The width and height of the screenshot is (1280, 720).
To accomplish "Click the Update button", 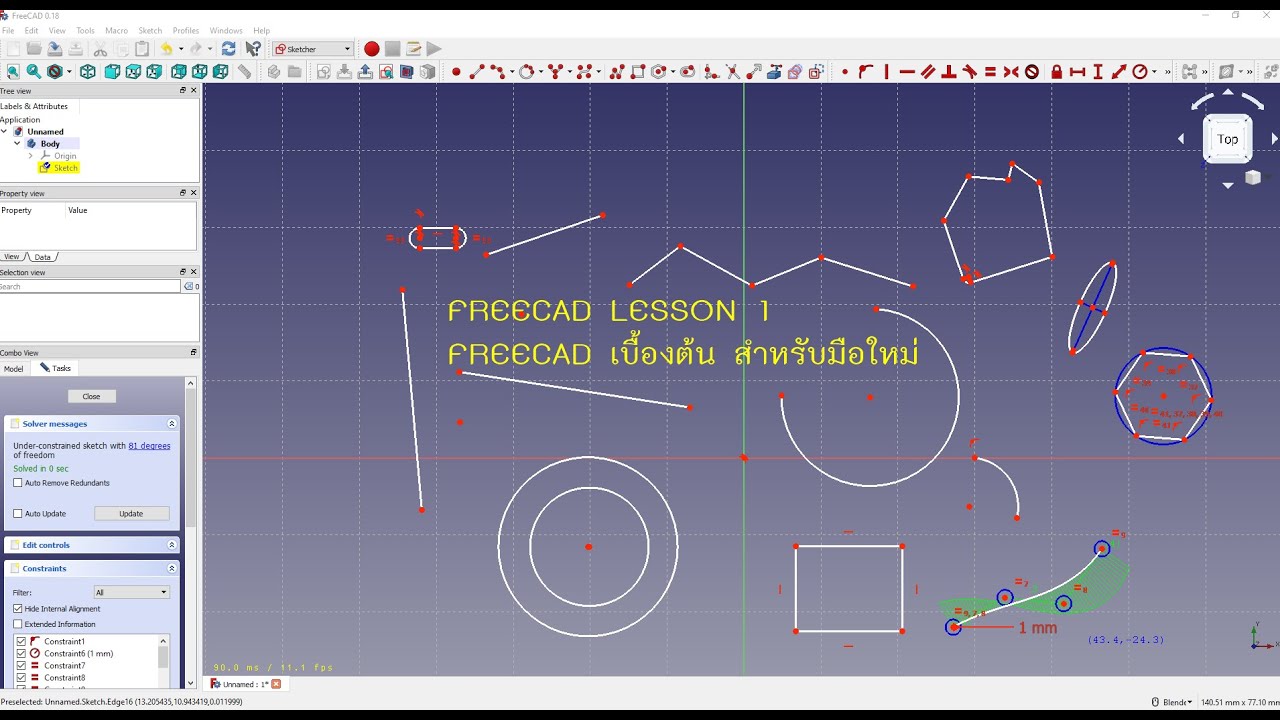I will [131, 514].
